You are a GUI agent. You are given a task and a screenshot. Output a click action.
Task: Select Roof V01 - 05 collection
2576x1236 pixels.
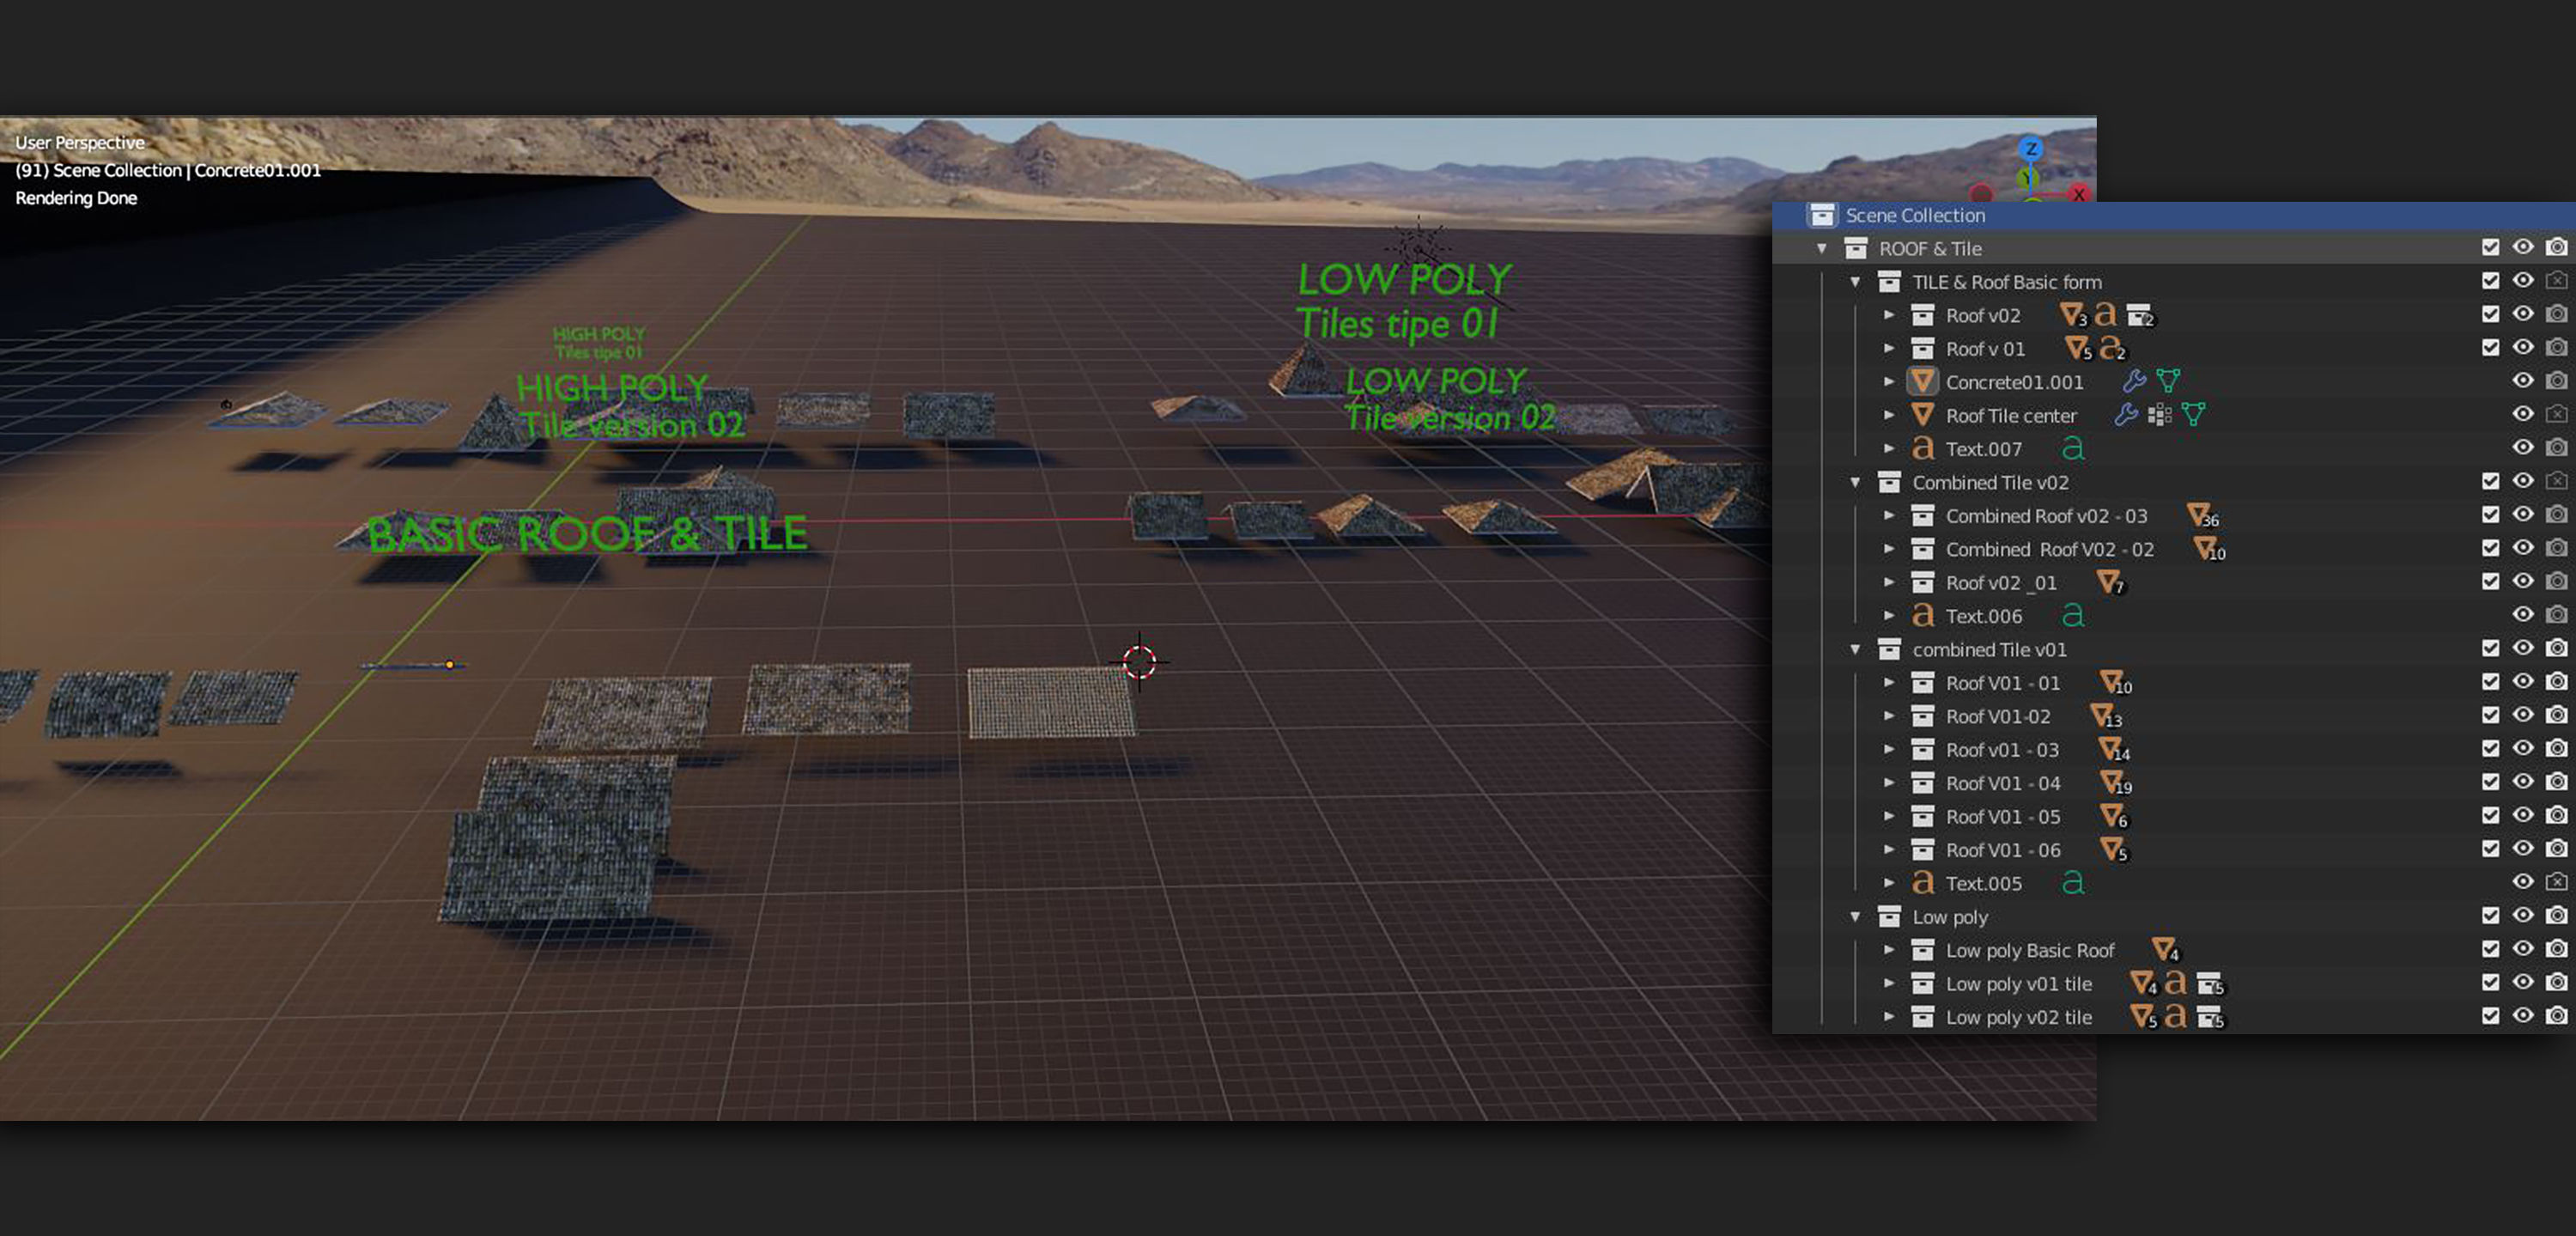2002,817
